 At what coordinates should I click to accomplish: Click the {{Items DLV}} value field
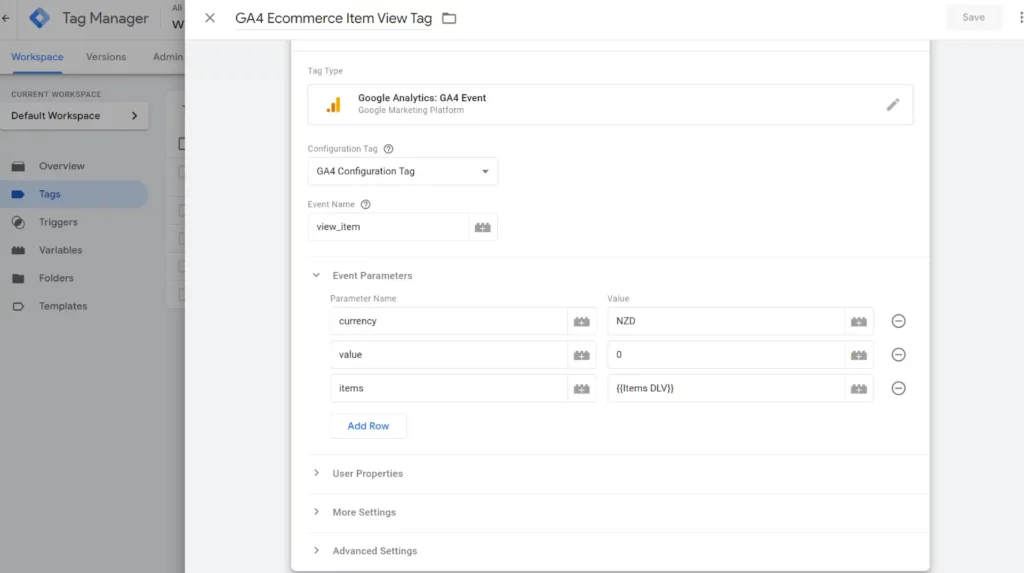click(726, 388)
